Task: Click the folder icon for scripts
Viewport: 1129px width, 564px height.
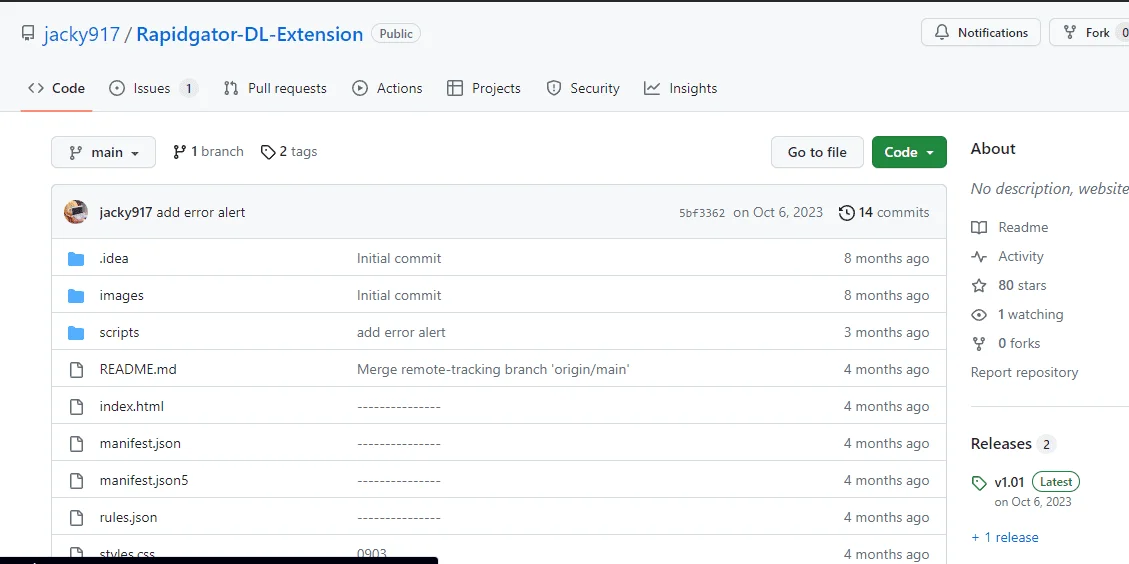Action: coord(76,333)
